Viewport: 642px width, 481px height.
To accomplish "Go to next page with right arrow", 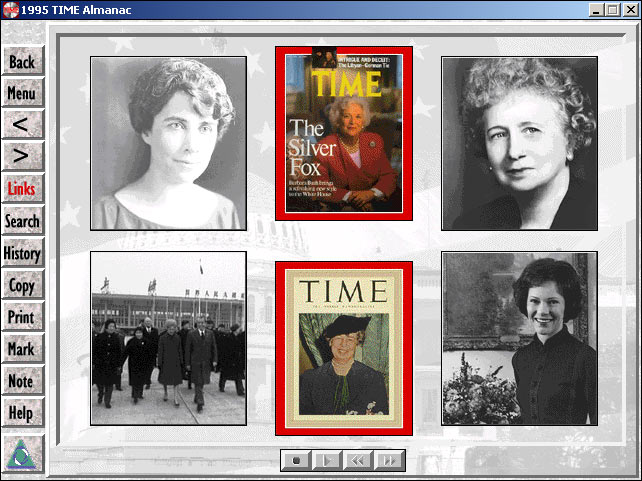I will click(22, 157).
